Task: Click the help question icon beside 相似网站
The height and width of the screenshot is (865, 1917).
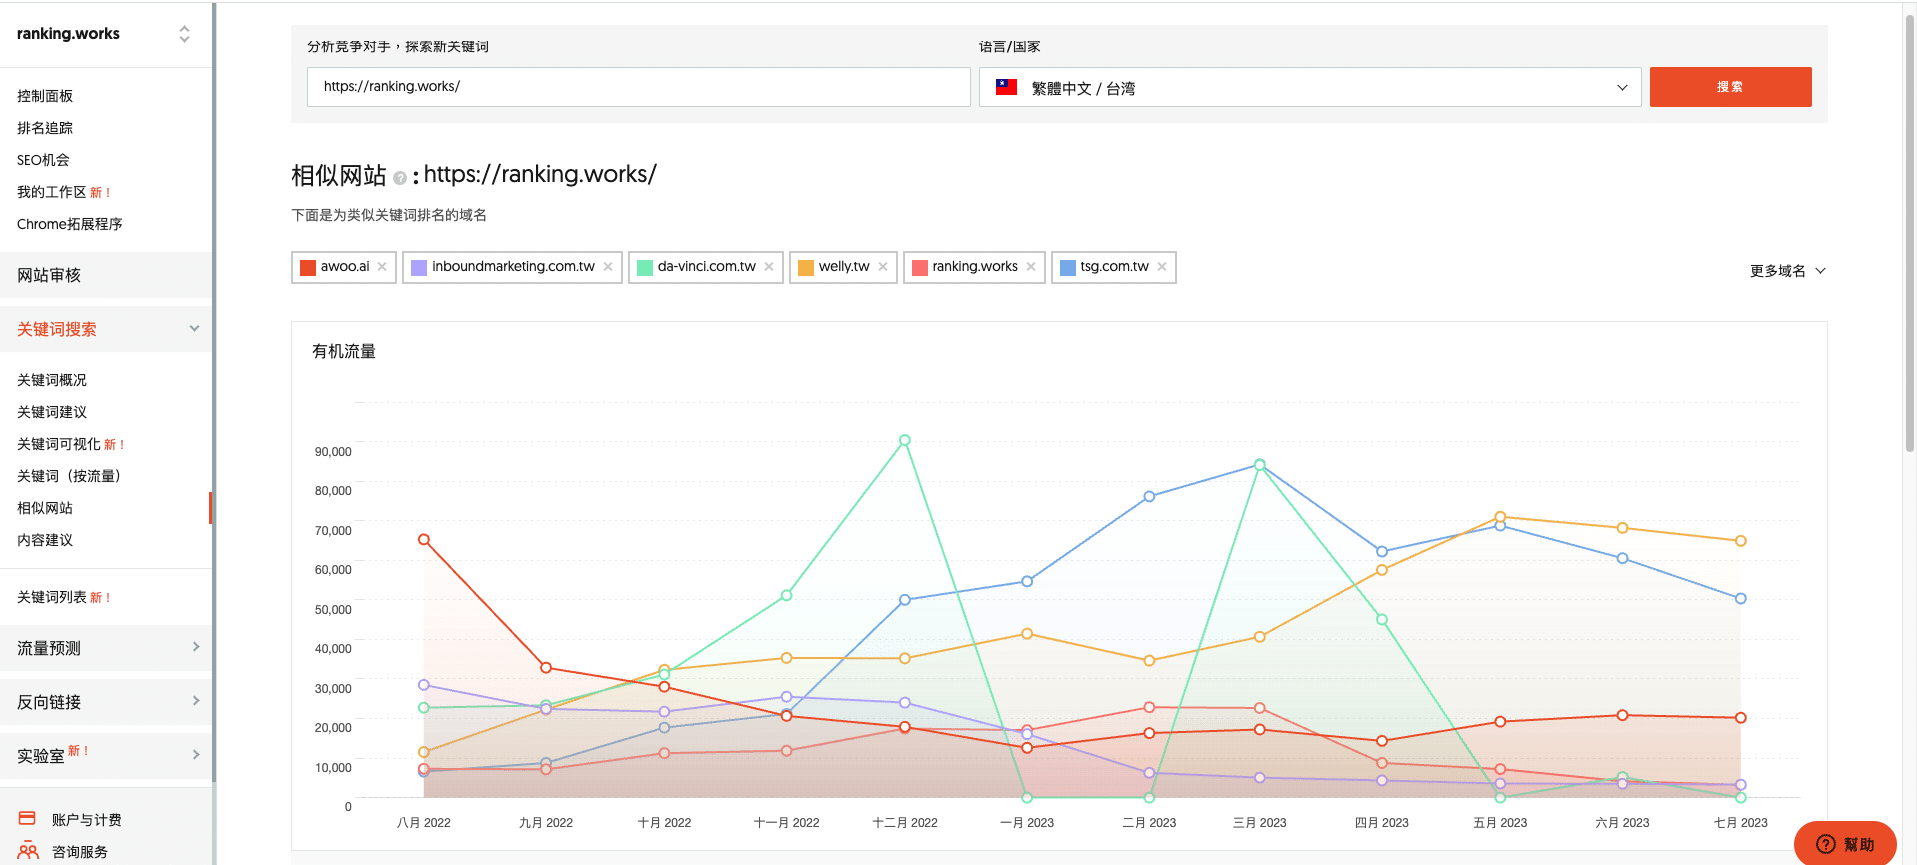Action: point(400,178)
